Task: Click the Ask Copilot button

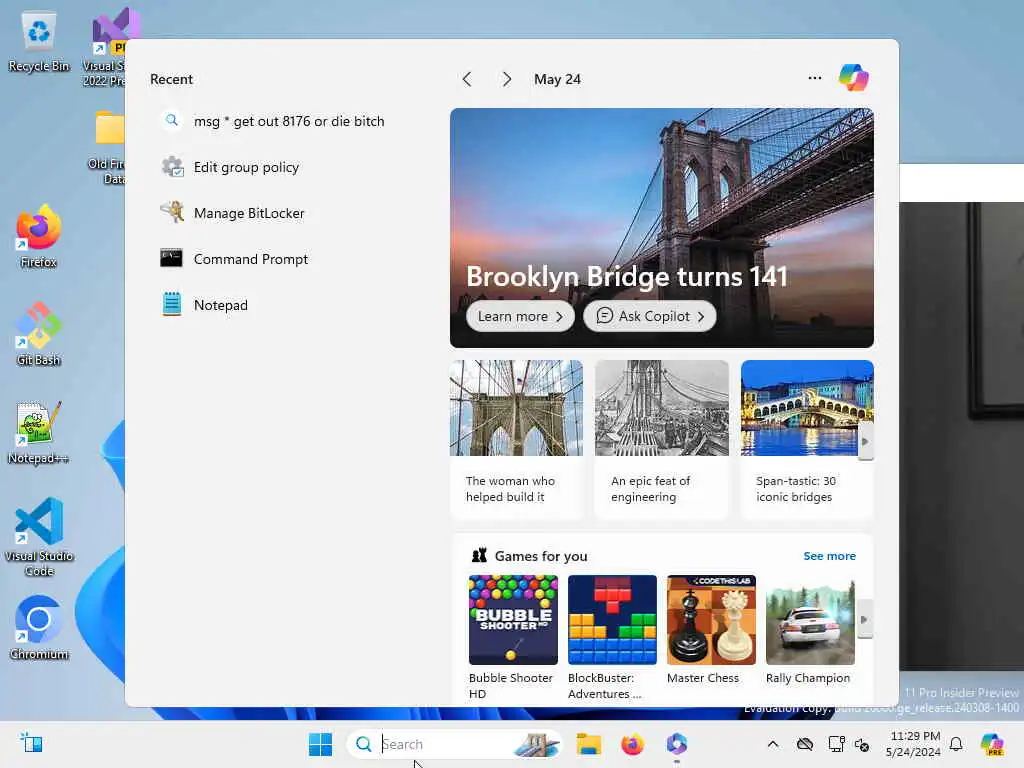Action: (649, 316)
